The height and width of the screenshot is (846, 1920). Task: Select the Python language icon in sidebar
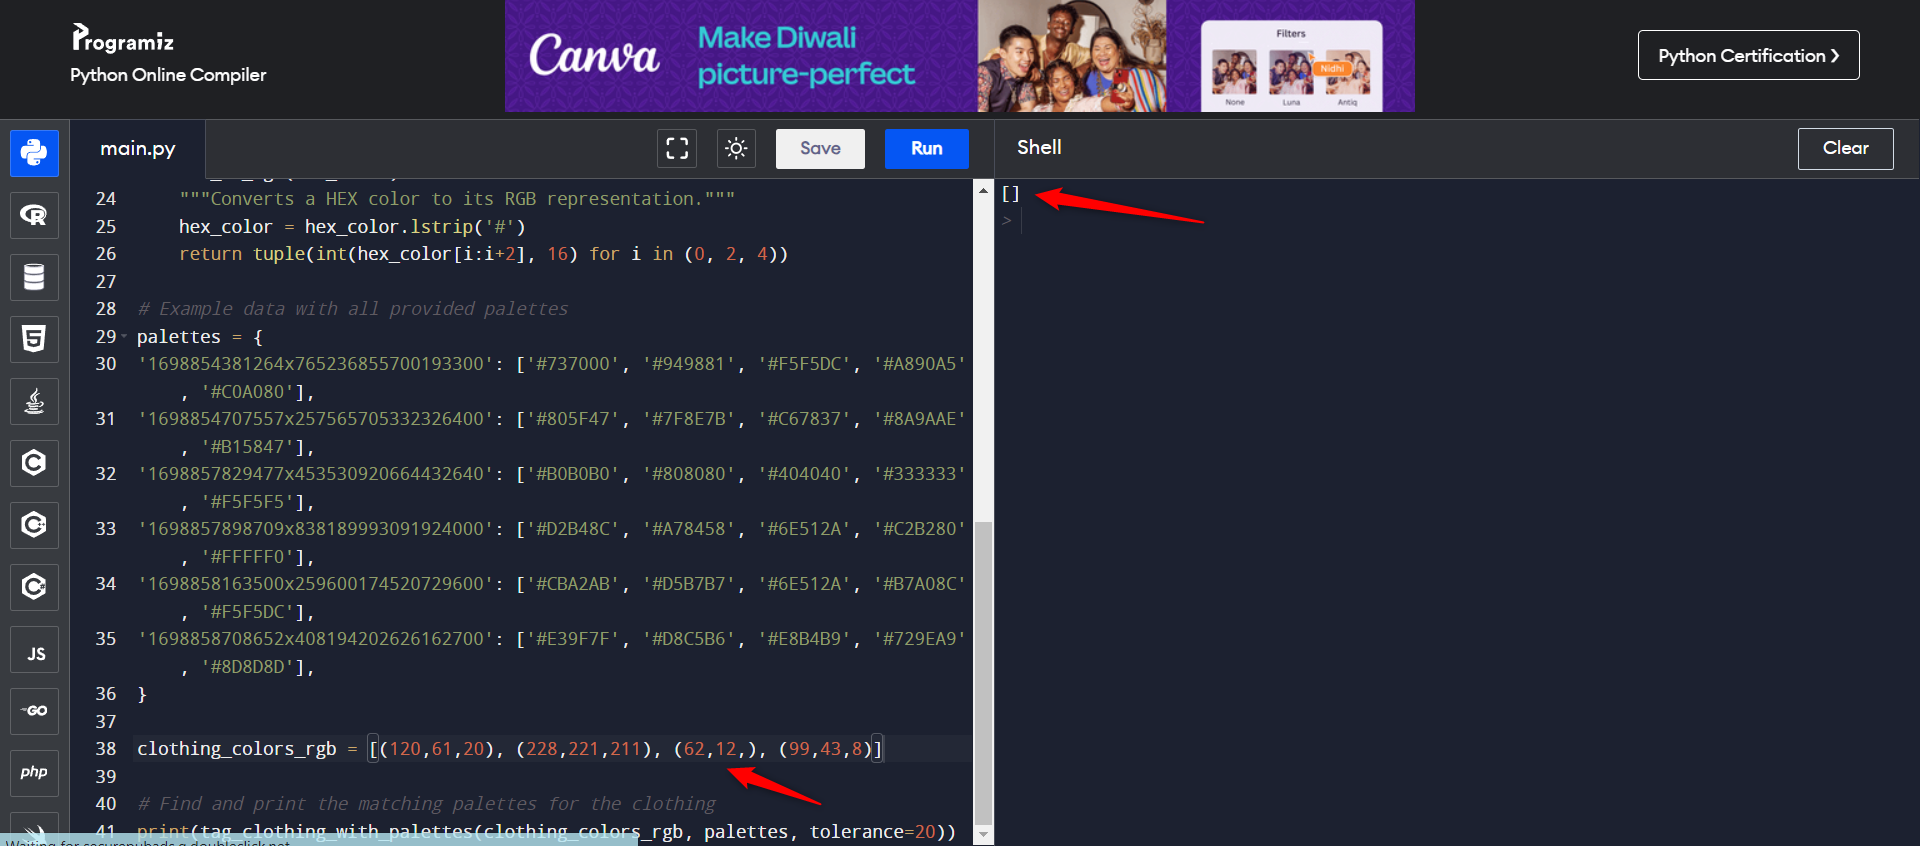(x=34, y=153)
